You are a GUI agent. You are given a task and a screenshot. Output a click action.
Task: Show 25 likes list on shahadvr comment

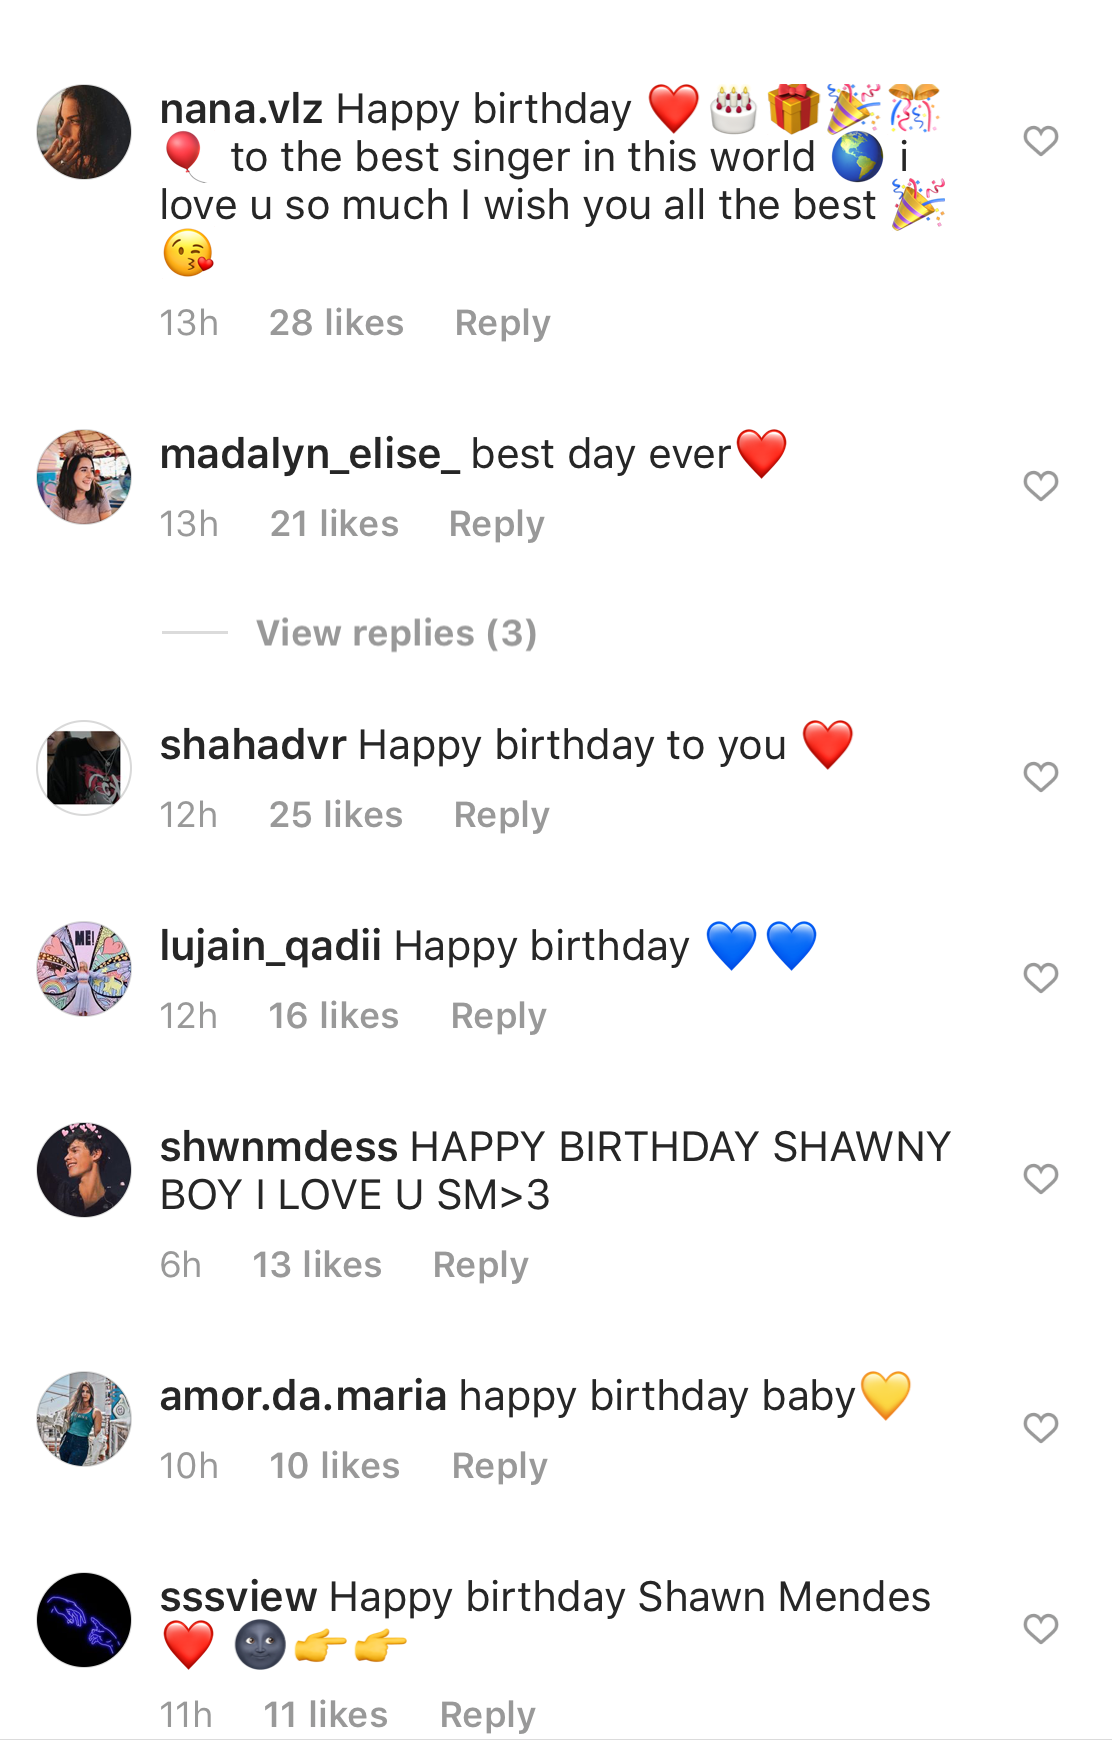[x=336, y=815]
